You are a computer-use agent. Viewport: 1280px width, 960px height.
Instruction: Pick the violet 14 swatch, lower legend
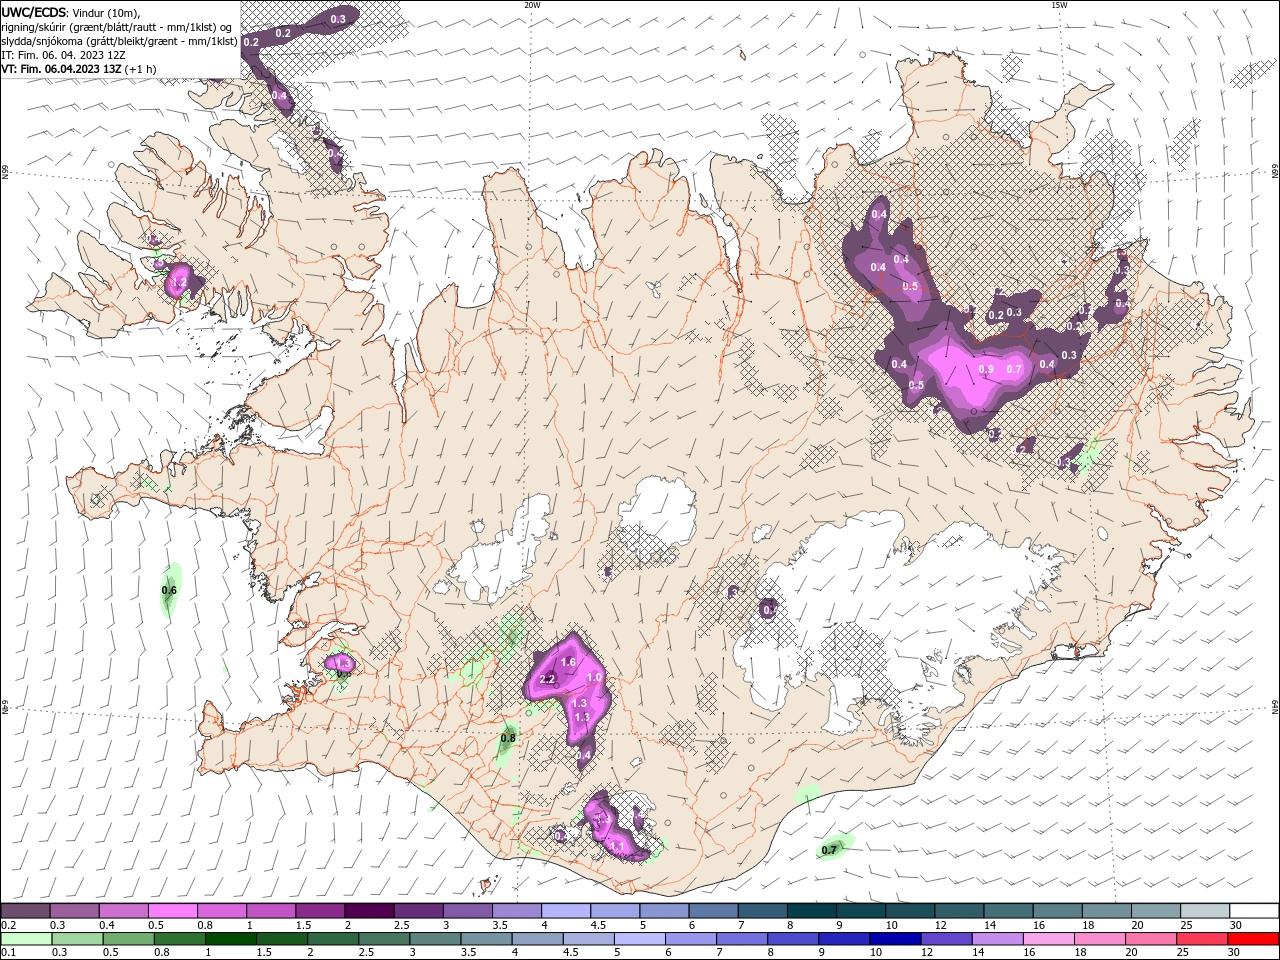tap(997, 939)
